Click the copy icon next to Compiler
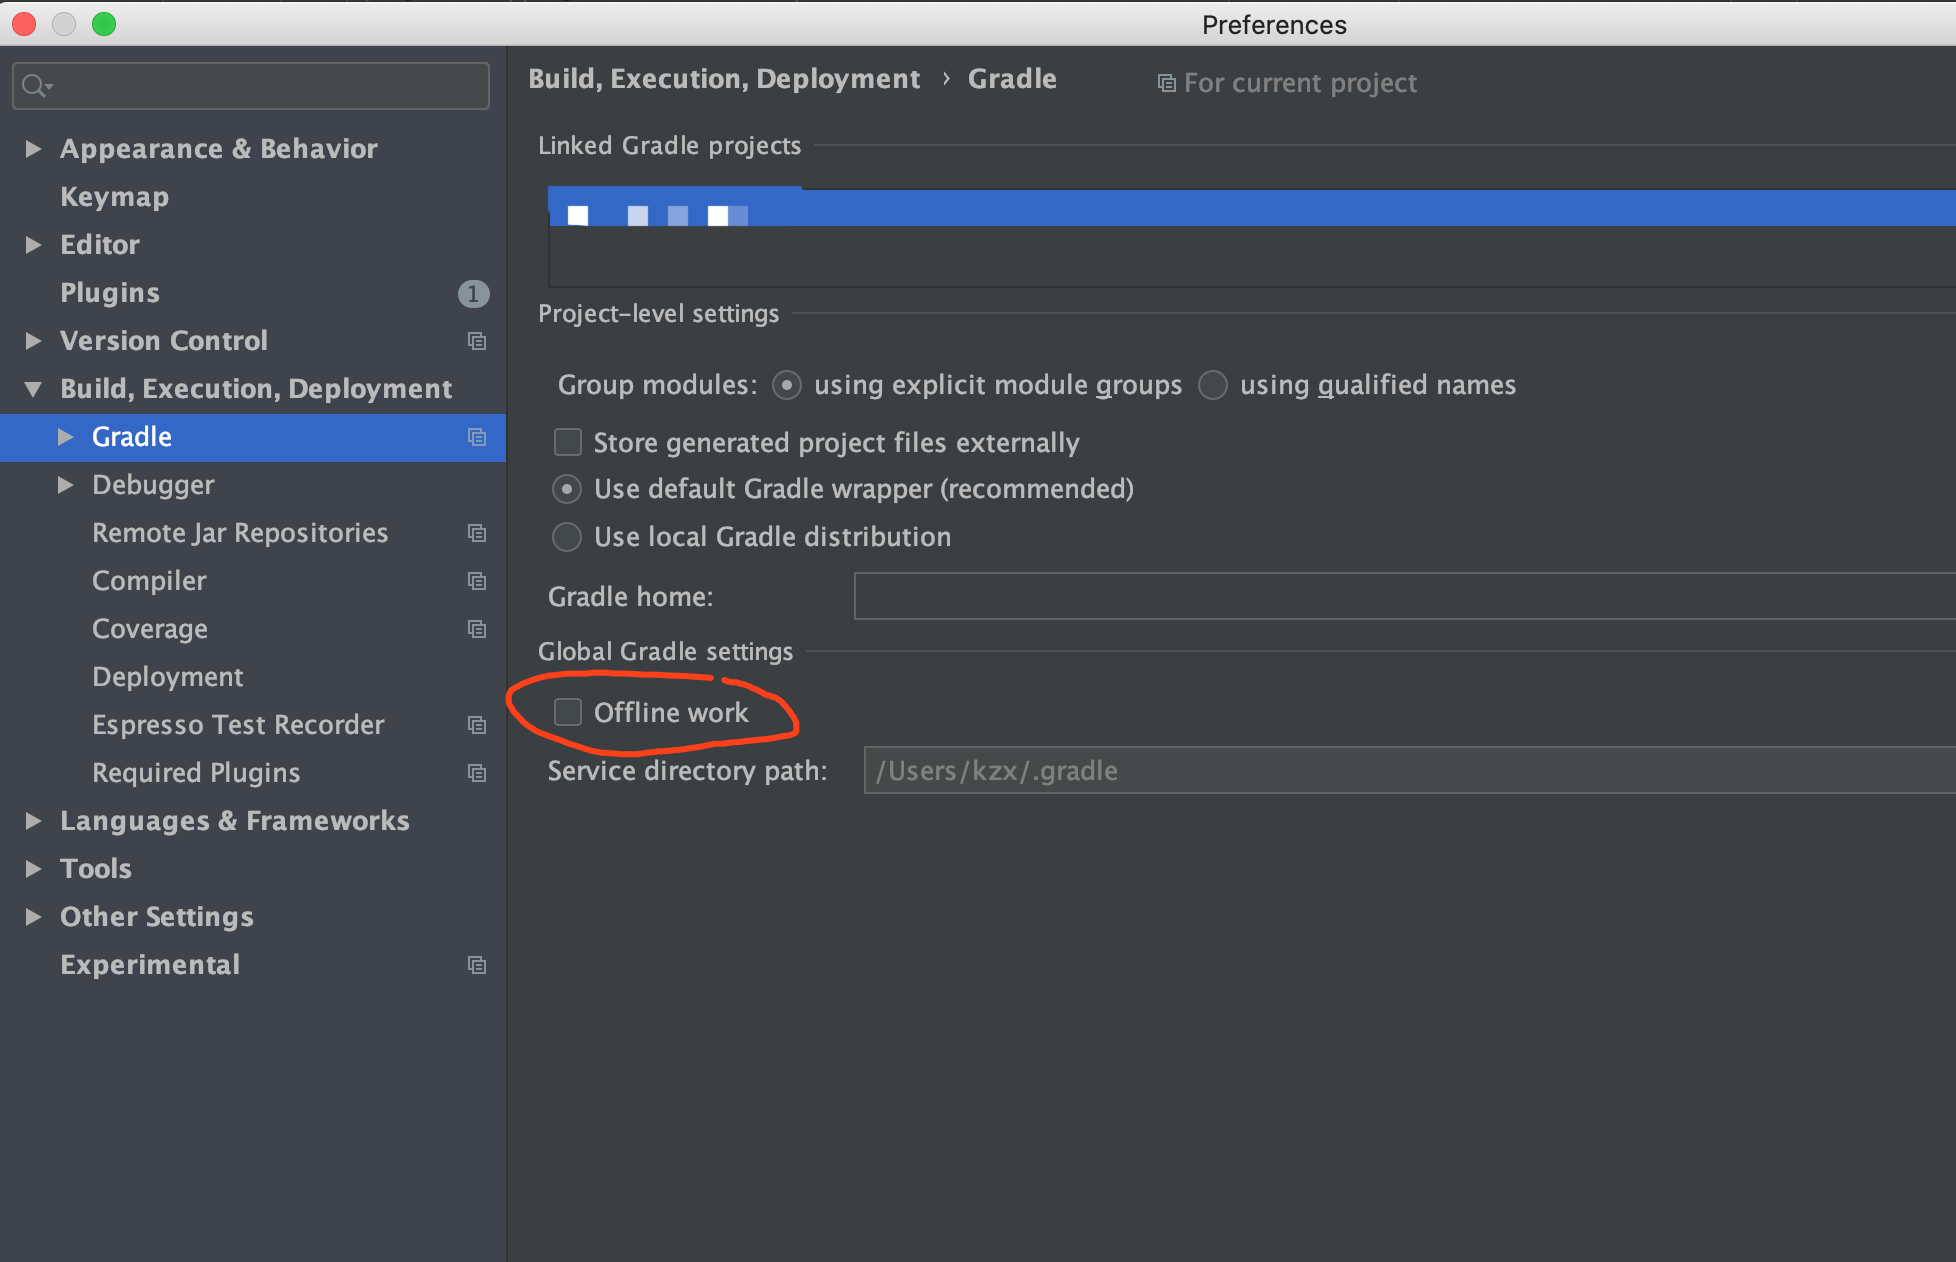The image size is (1956, 1262). coord(477,581)
